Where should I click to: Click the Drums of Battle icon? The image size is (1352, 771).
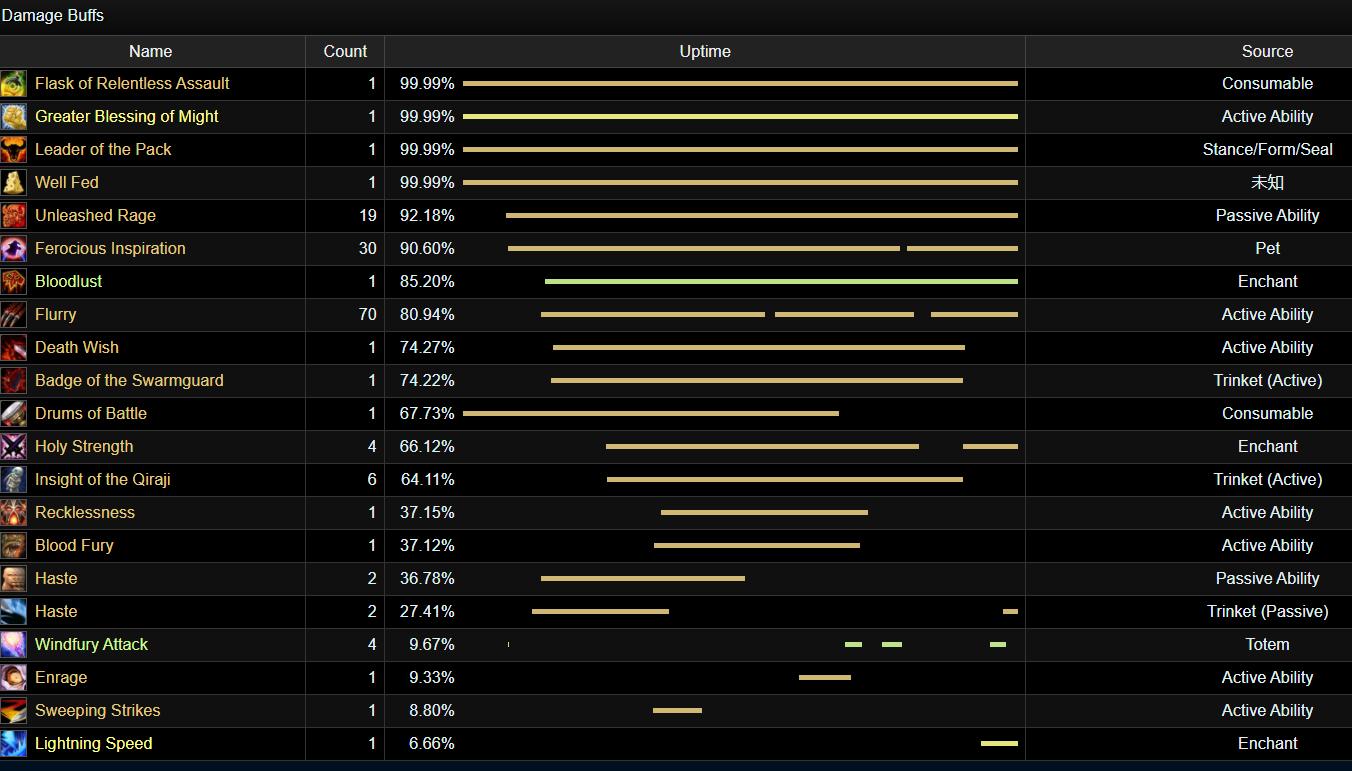(14, 414)
